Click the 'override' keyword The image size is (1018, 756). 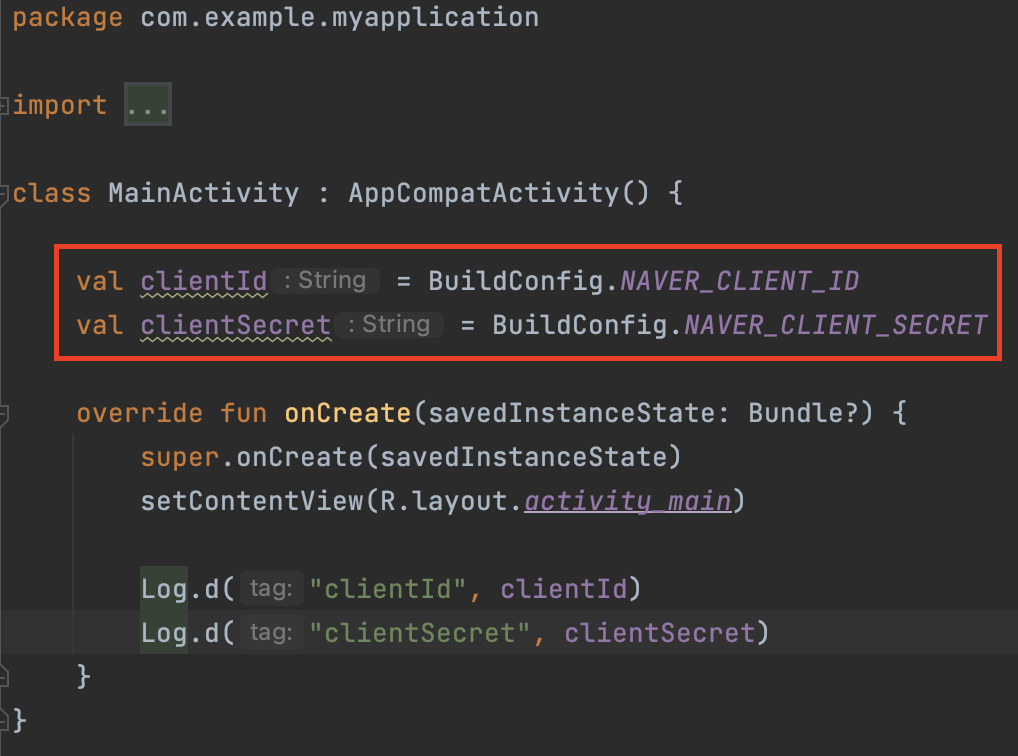point(140,413)
